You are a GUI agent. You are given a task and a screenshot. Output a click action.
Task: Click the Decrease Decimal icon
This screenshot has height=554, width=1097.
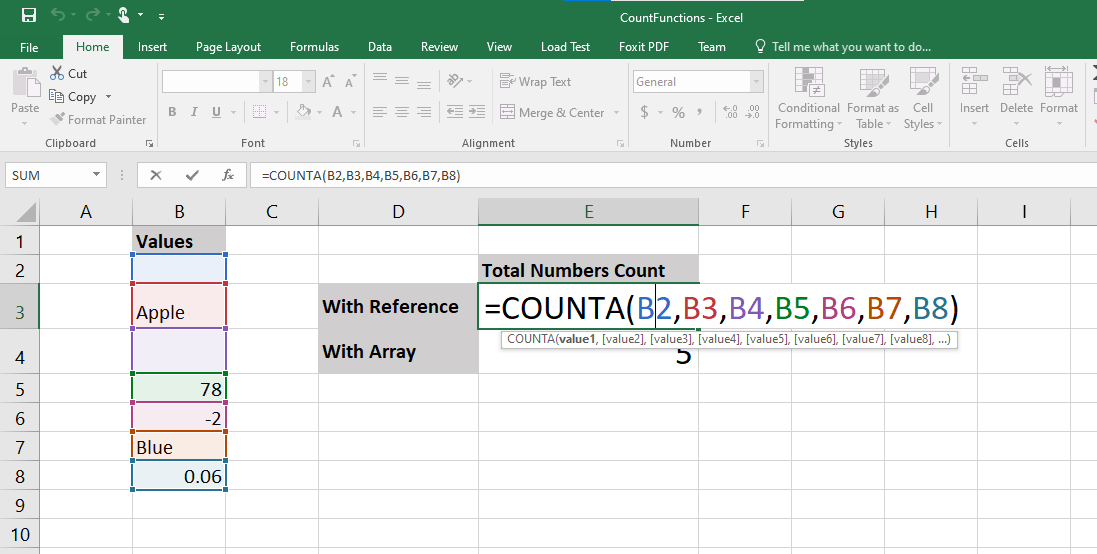(753, 112)
